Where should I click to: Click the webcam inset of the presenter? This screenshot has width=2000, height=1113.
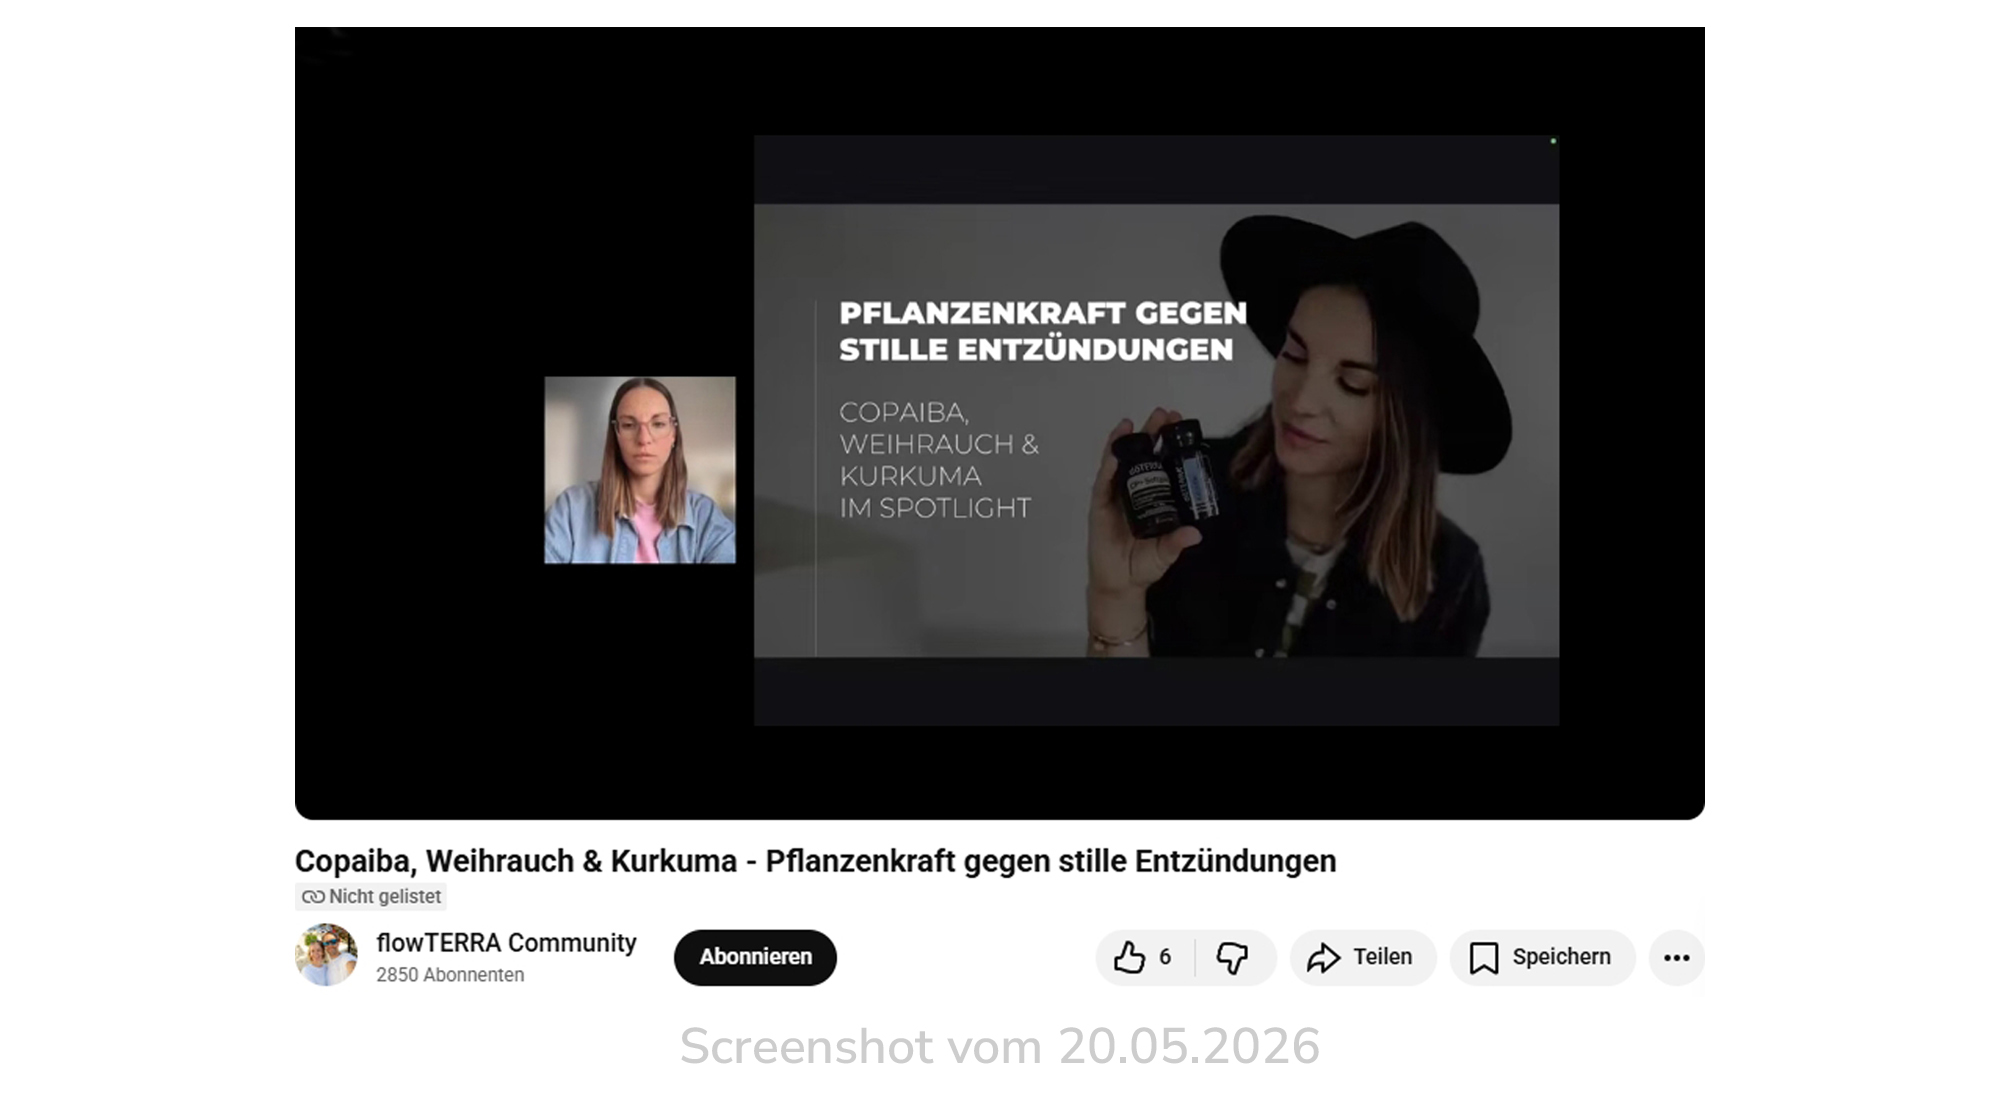click(640, 470)
